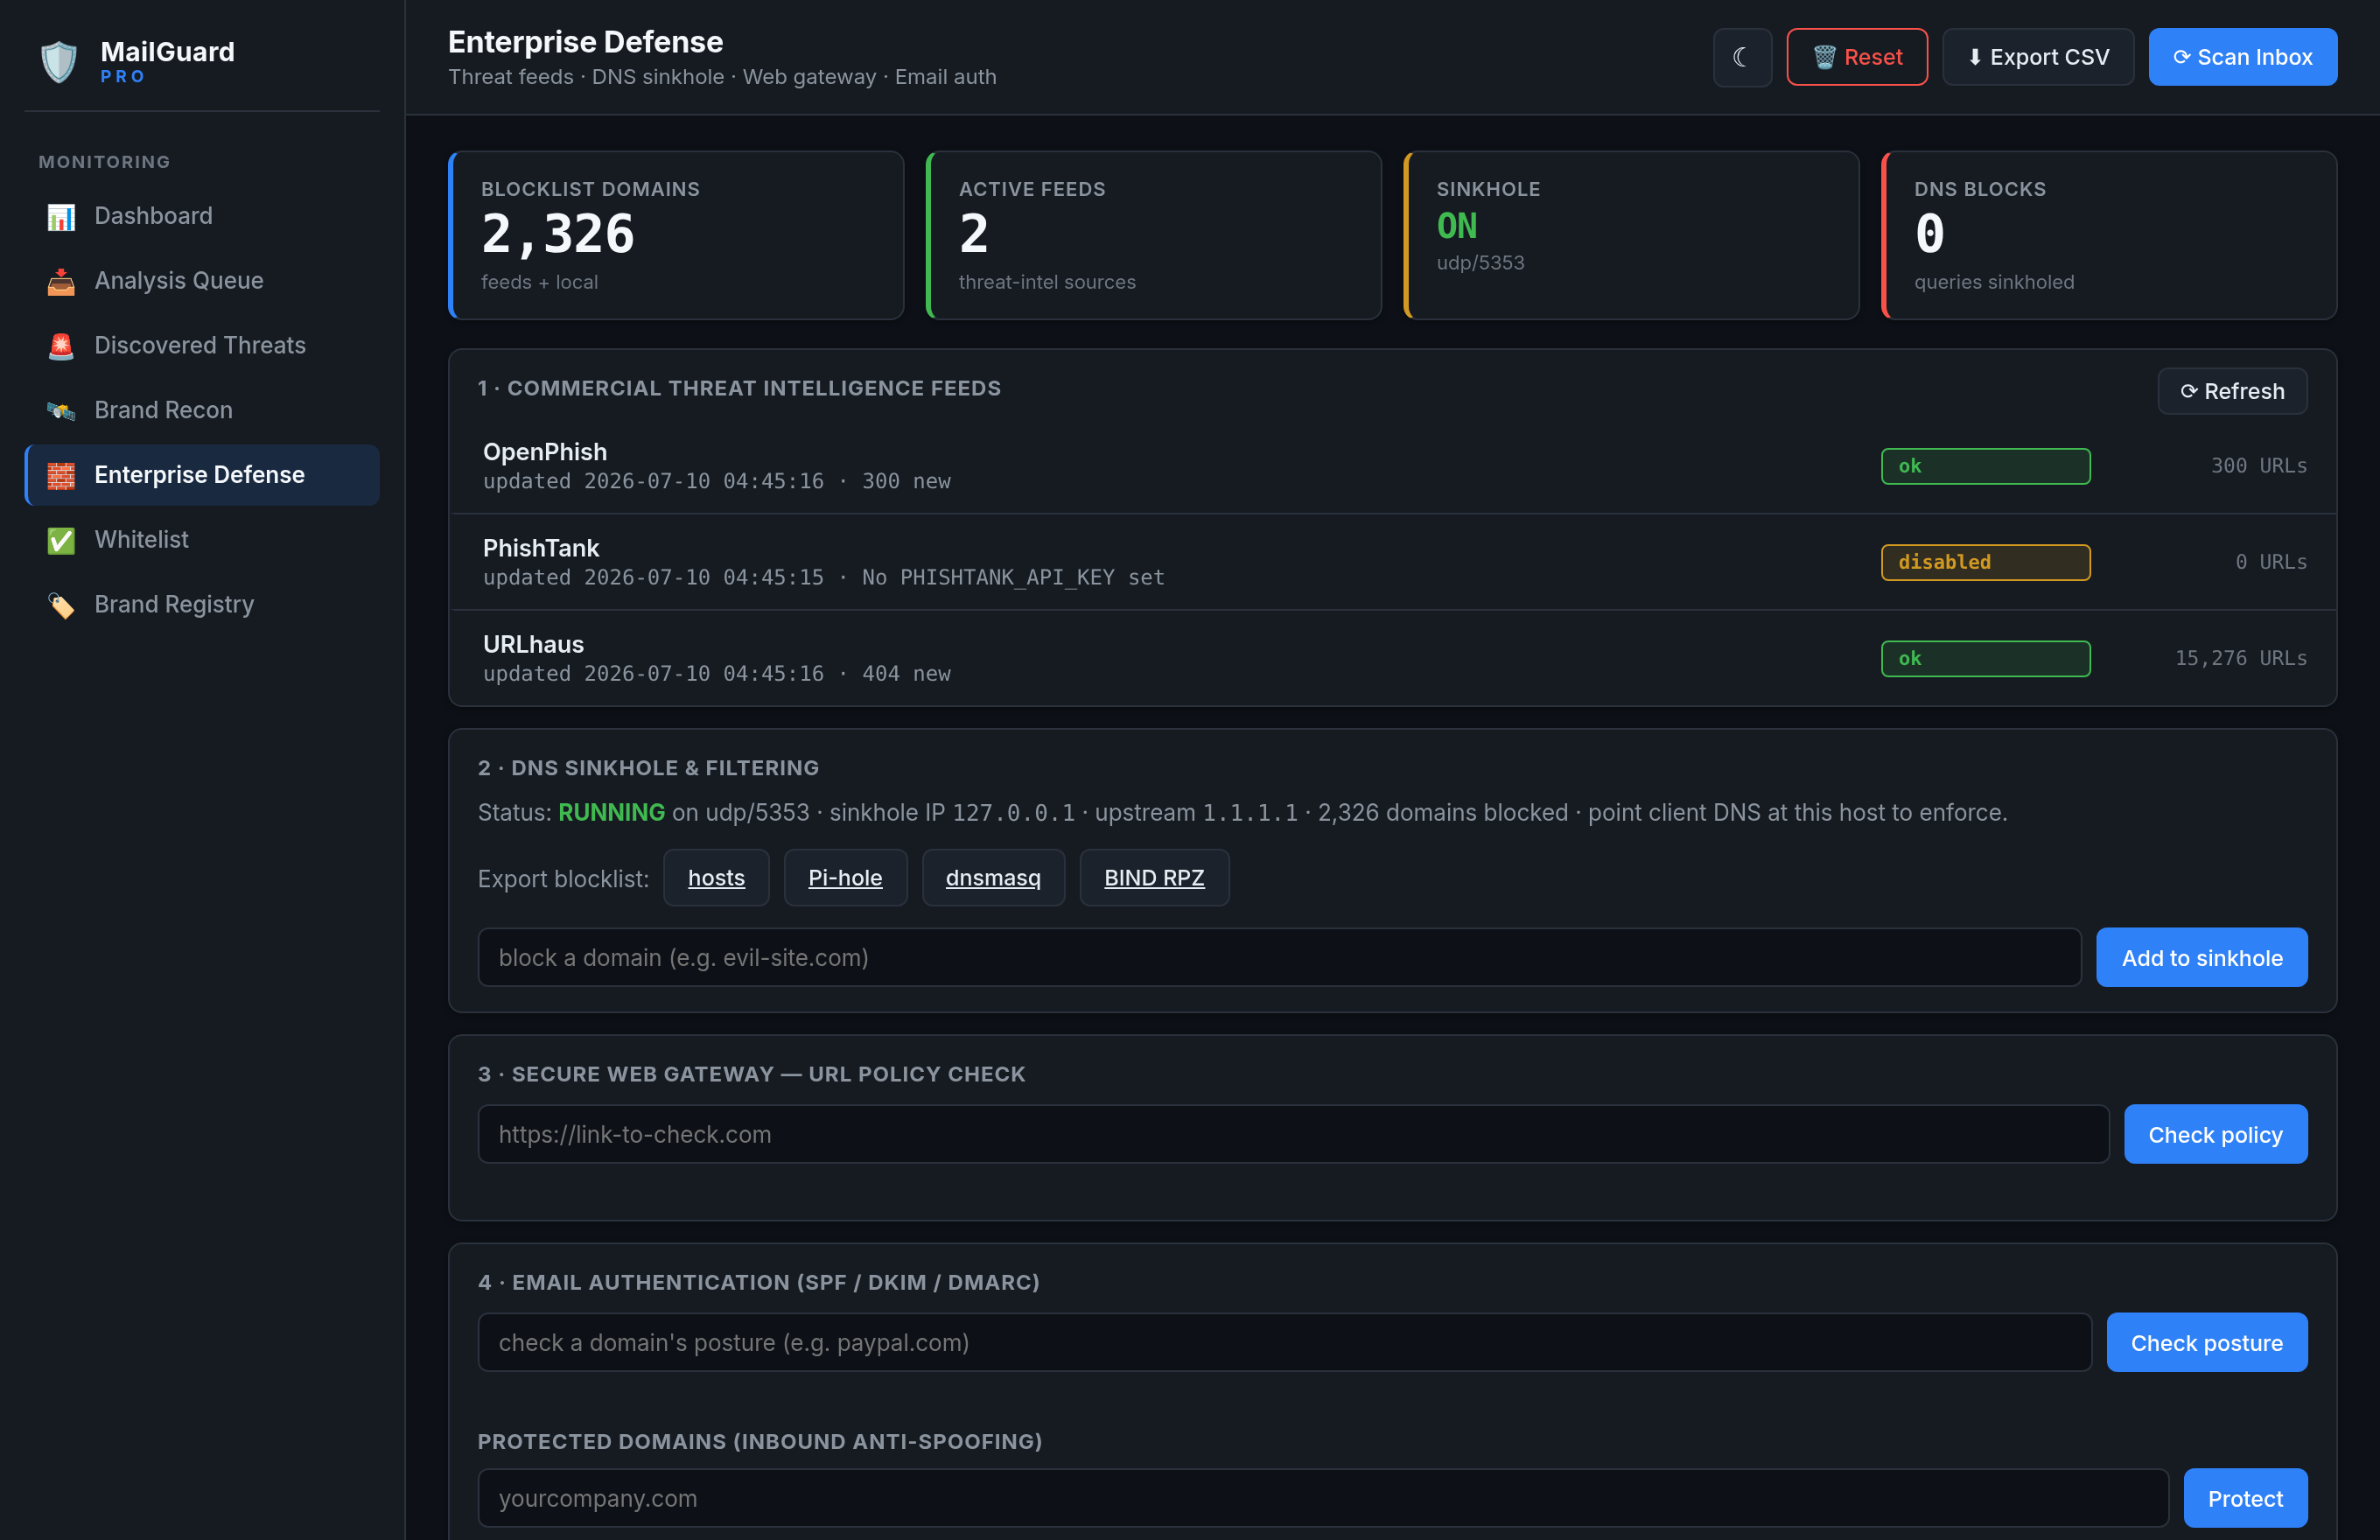The image size is (2380, 1540).
Task: Click the Blocklist Domains stat card
Action: [x=676, y=236]
